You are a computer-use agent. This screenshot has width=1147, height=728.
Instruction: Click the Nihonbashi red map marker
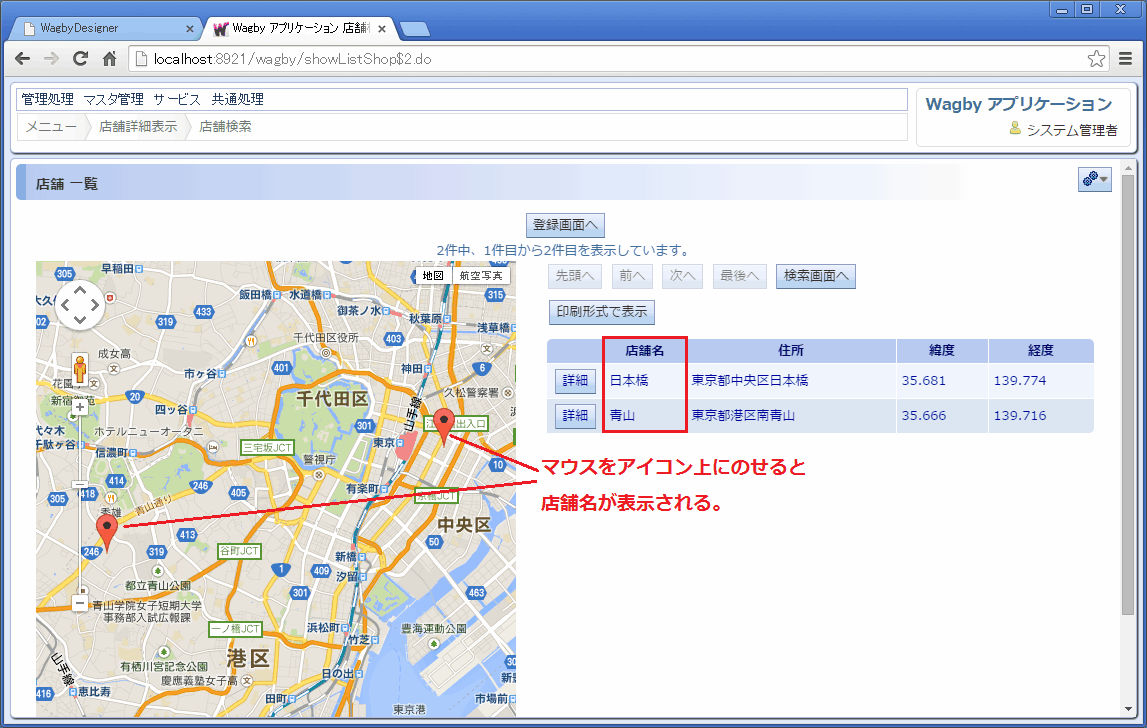click(x=443, y=427)
